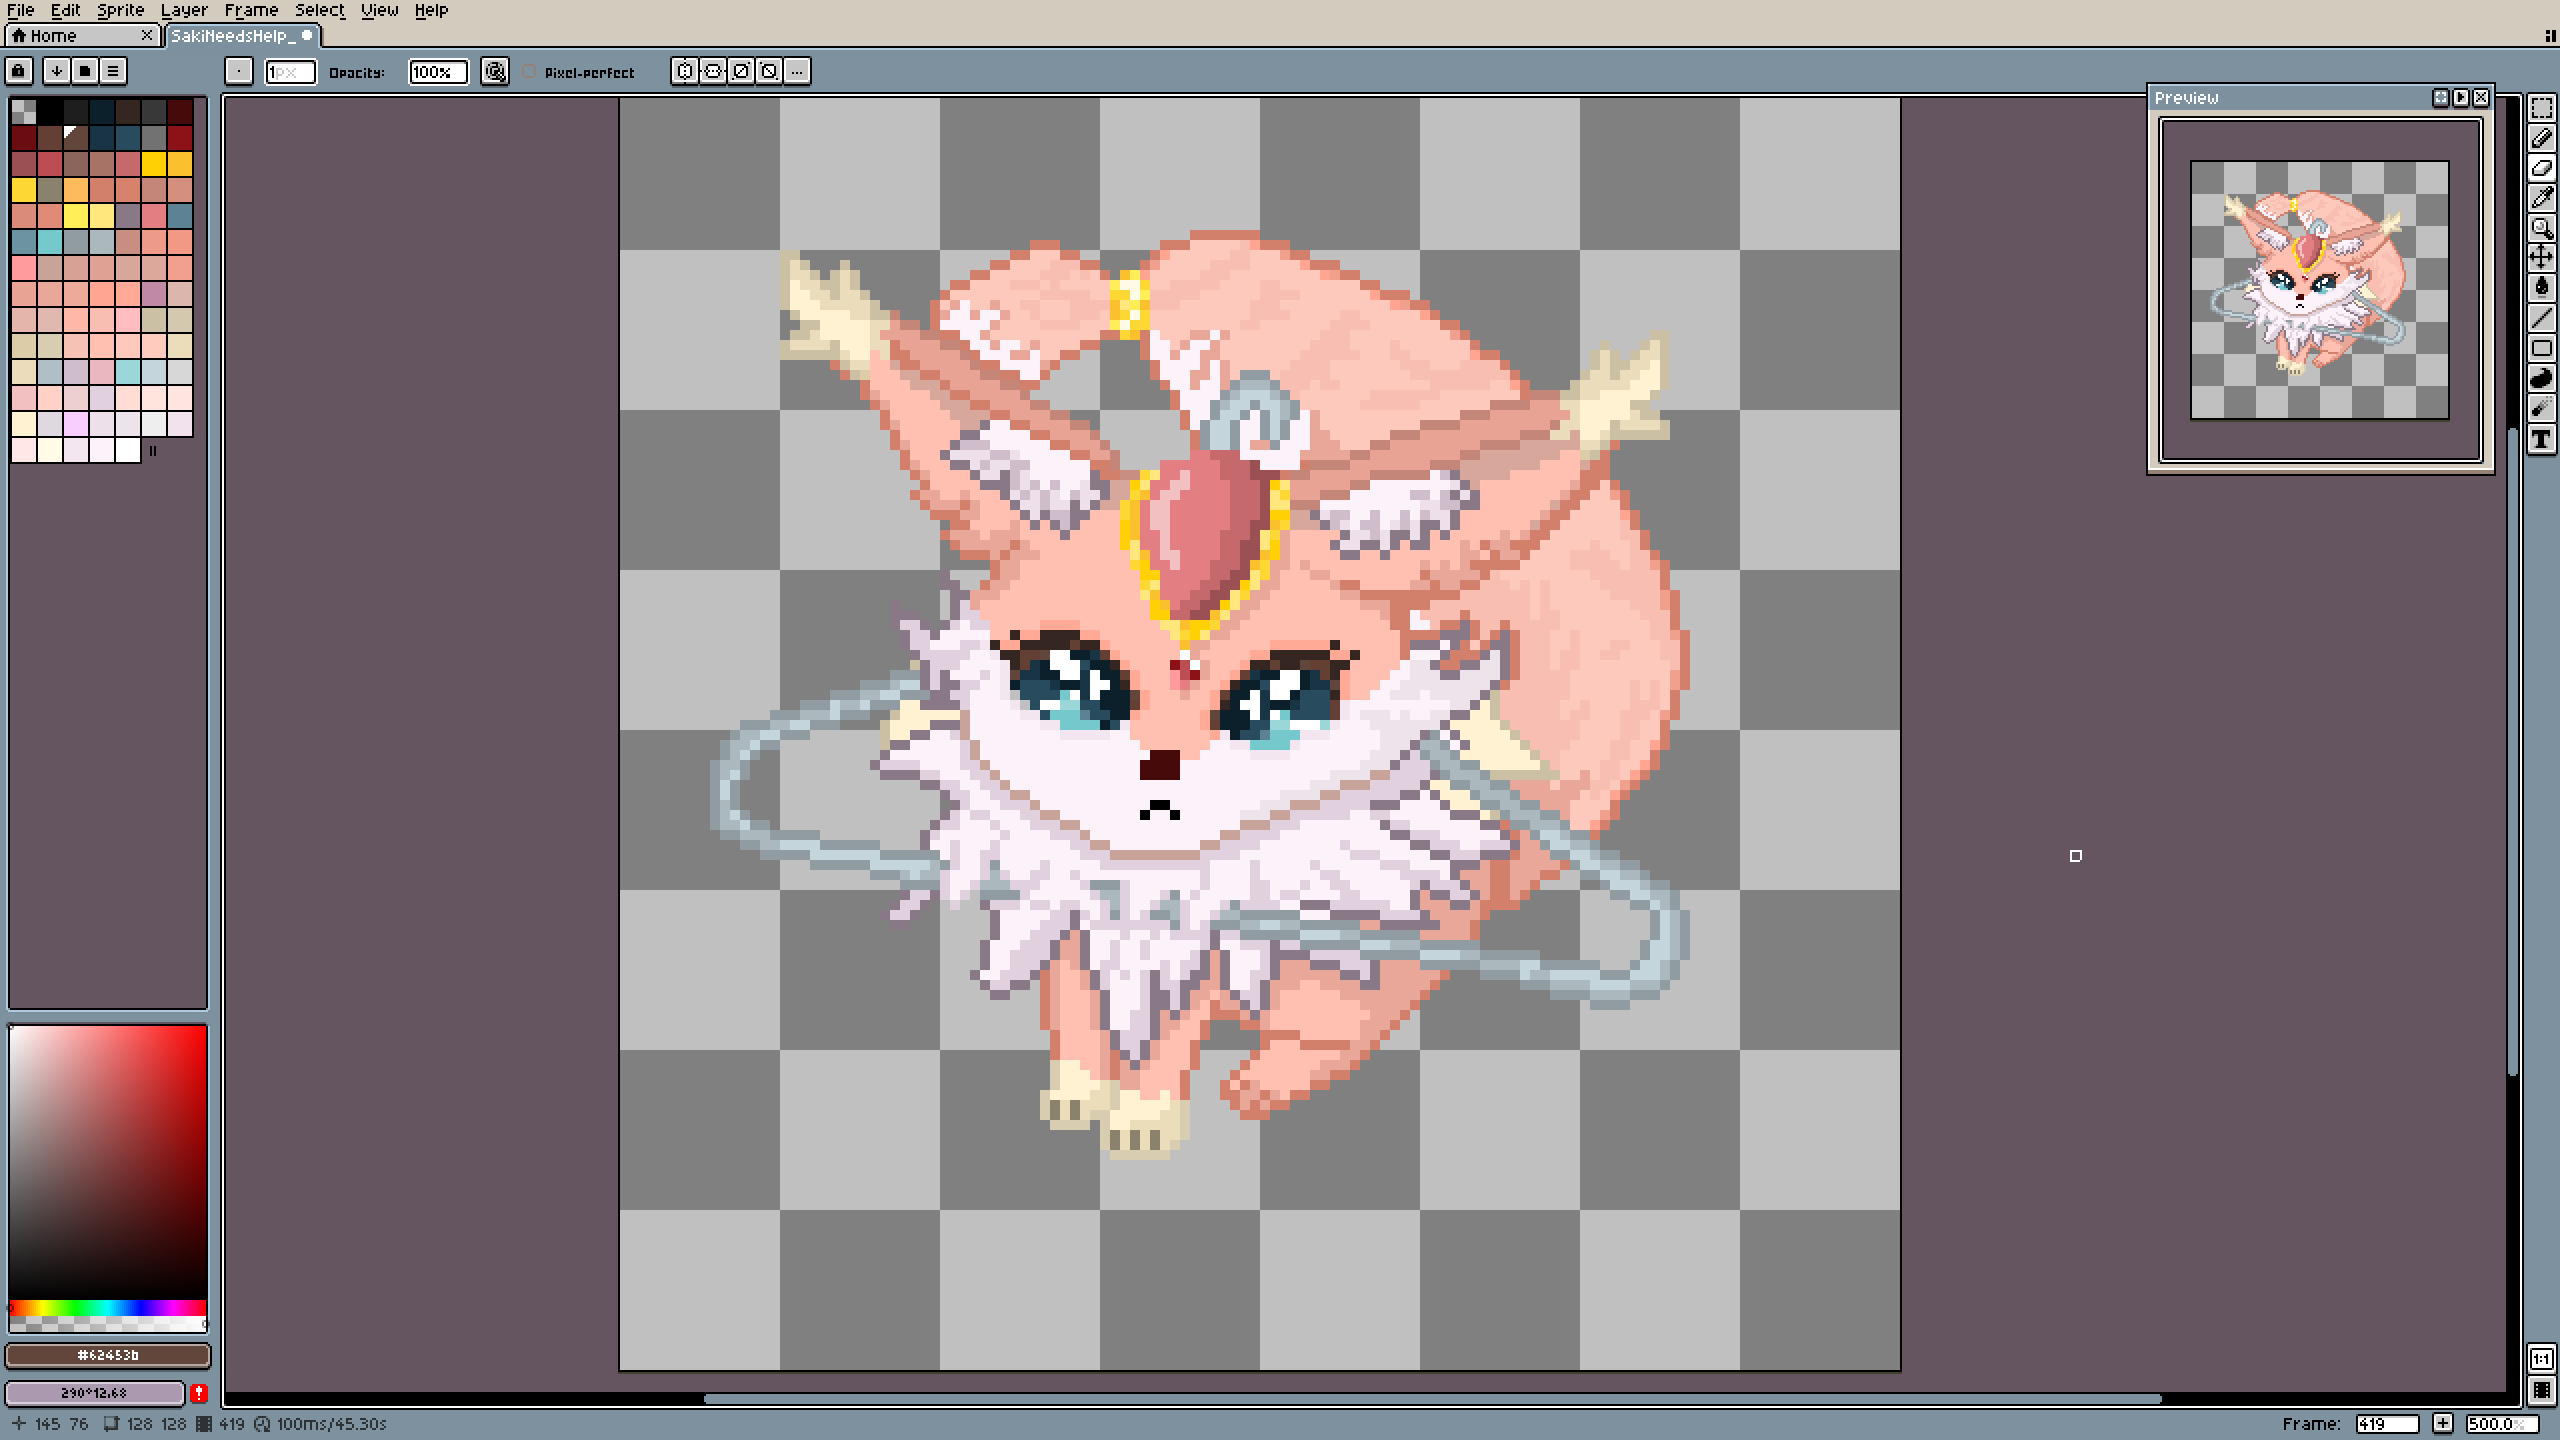Select the Rectangular Marquee tool
The image size is (2560, 1440).
pos(2541,108)
